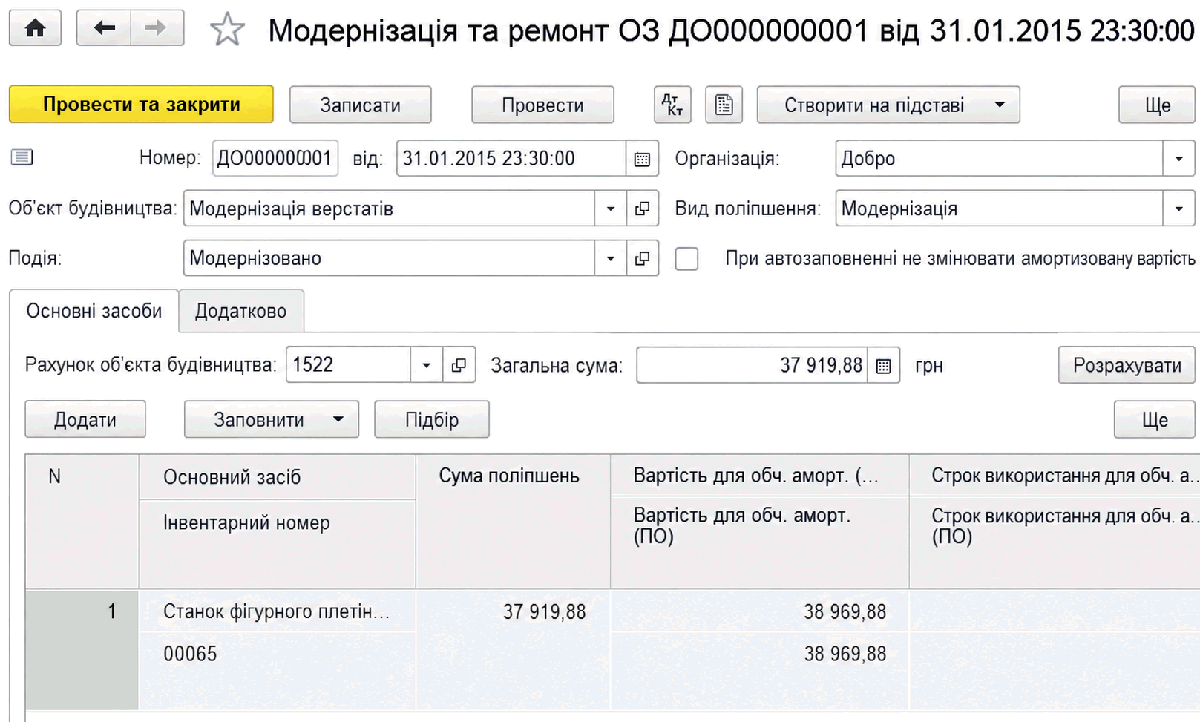Image resolution: width=1200 pixels, height=722 pixels.
Task: Toggle 'При автозаповненні не змінювати амортизовану вартість'
Action: 687,258
